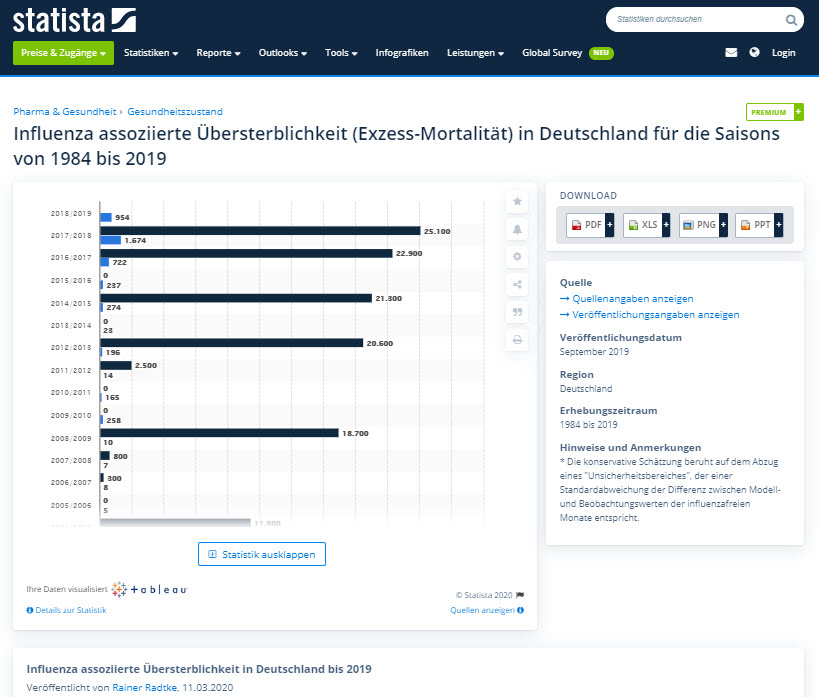819x697 pixels.
Task: Click the Gesundheitszustand breadcrumb link
Action: (x=175, y=111)
